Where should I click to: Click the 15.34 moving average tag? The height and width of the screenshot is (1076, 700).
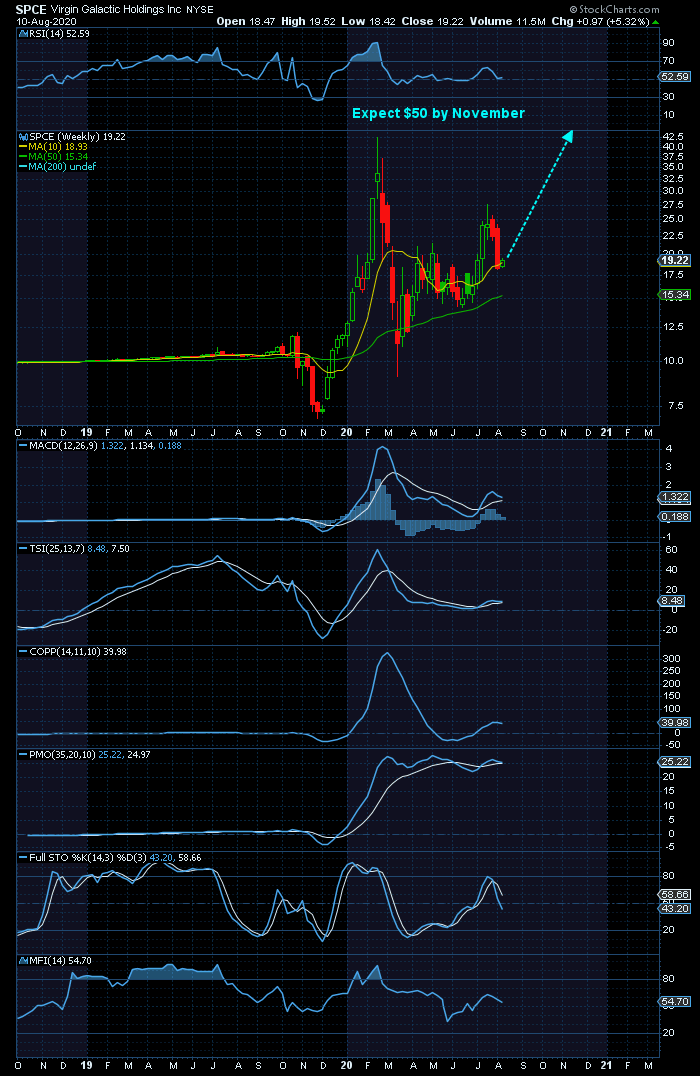(675, 294)
